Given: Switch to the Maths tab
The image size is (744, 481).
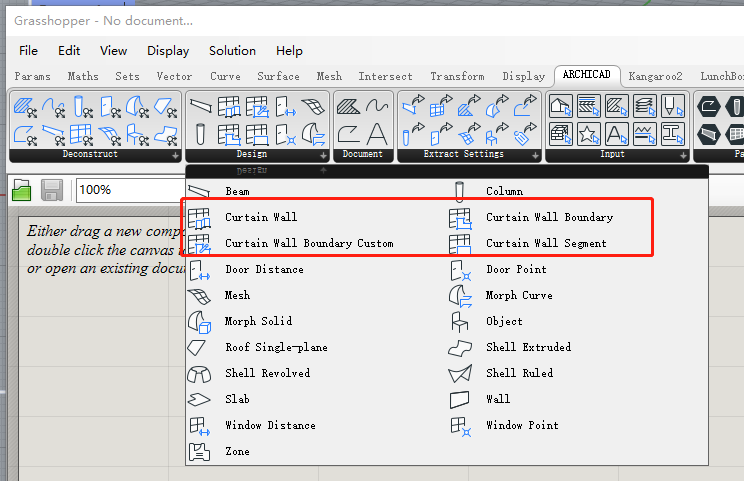Looking at the screenshot, I should coord(83,76).
